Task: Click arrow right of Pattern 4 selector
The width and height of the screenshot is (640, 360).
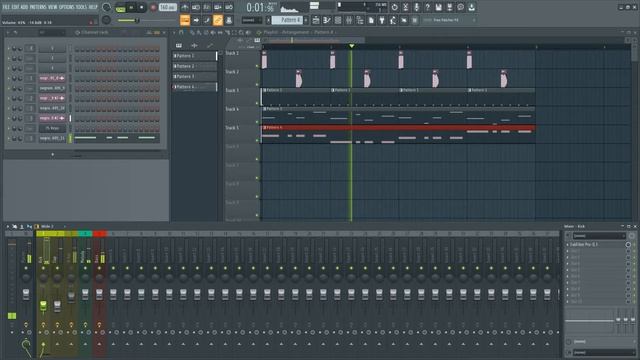Action: [x=306, y=20]
